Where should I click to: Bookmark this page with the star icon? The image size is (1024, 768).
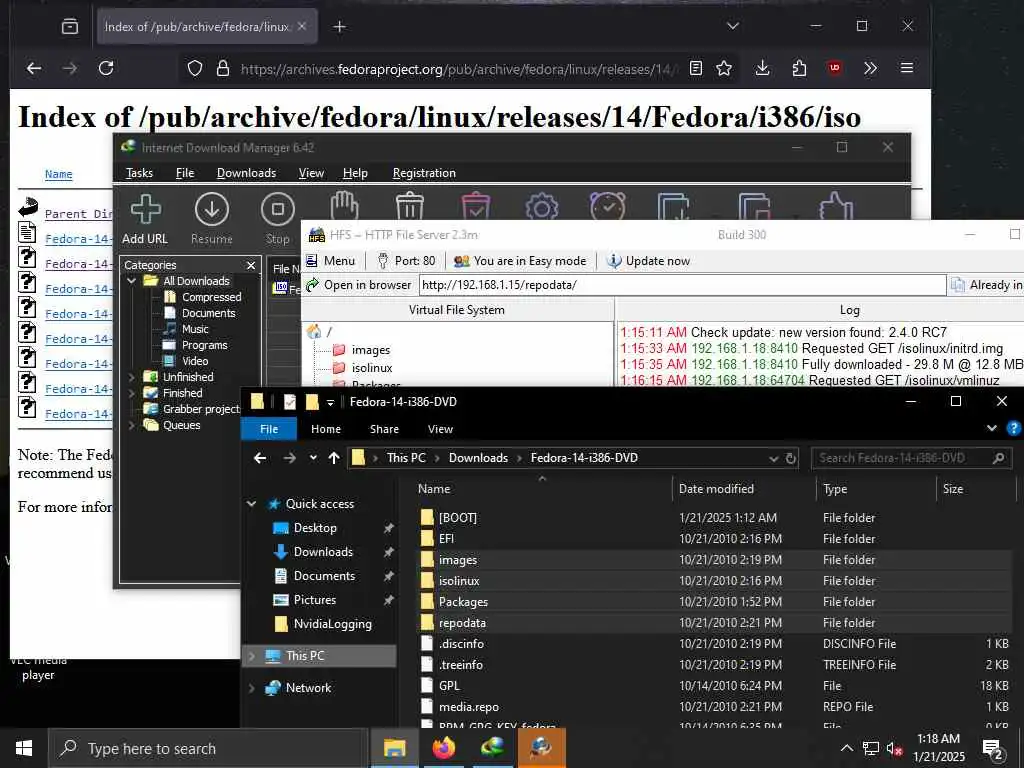(x=724, y=68)
